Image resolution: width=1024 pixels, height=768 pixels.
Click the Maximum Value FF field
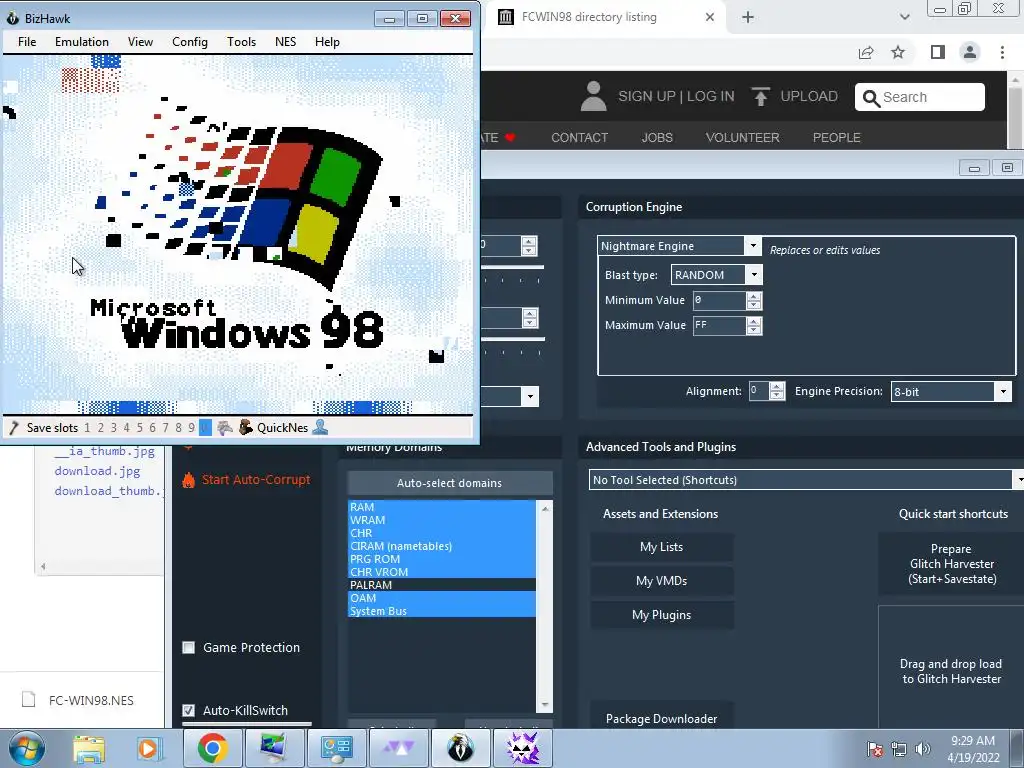(x=719, y=325)
